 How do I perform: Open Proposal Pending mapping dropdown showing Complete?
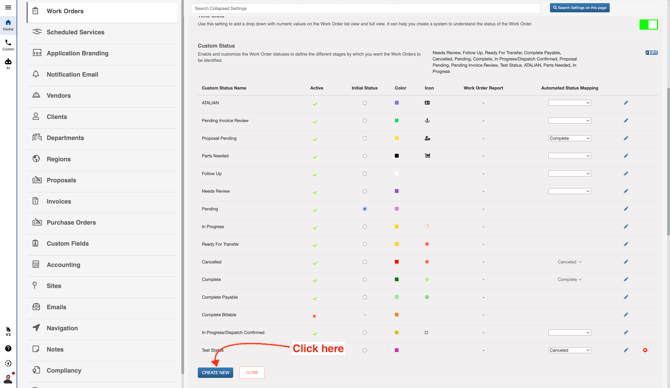[570, 138]
